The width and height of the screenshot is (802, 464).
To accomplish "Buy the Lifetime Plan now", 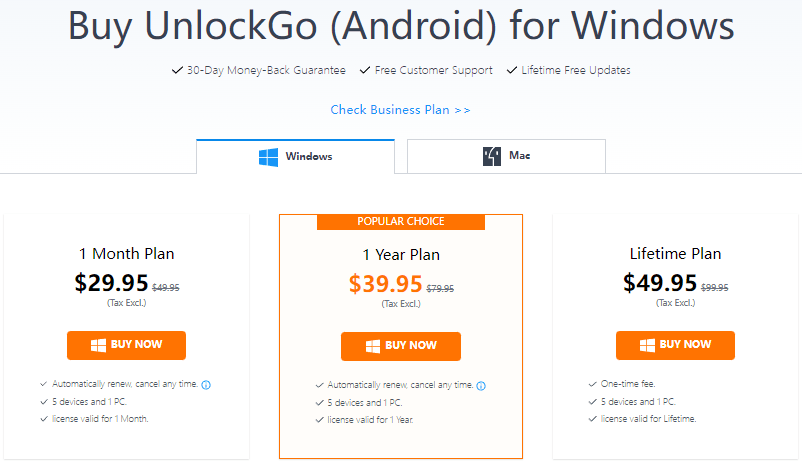I will coord(675,345).
